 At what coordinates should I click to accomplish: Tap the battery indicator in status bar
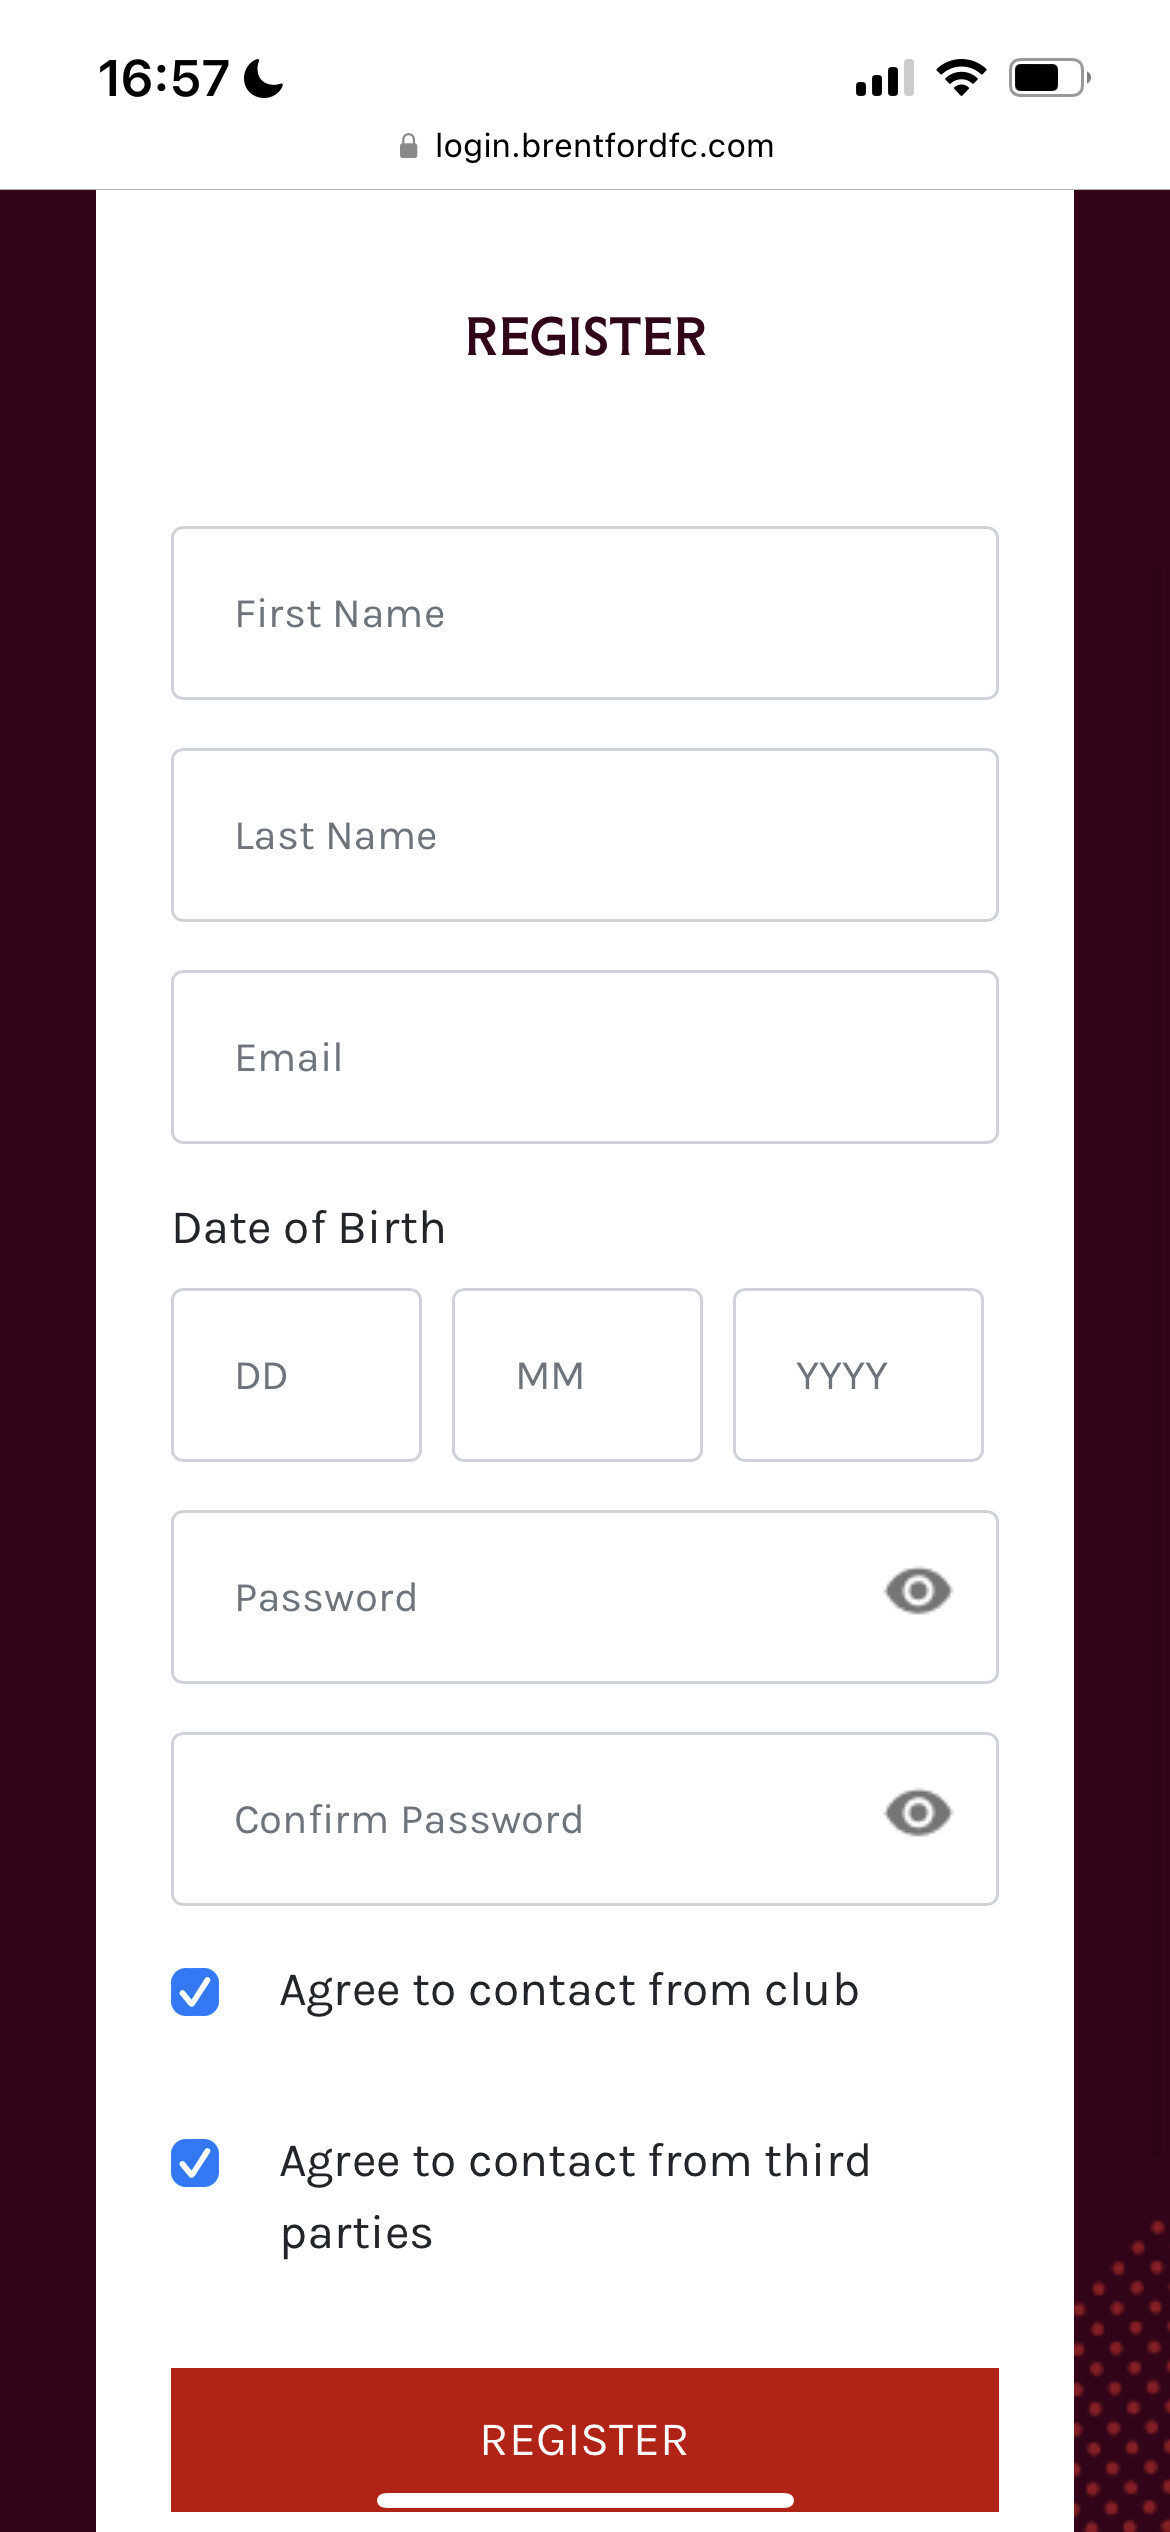coord(1049,78)
